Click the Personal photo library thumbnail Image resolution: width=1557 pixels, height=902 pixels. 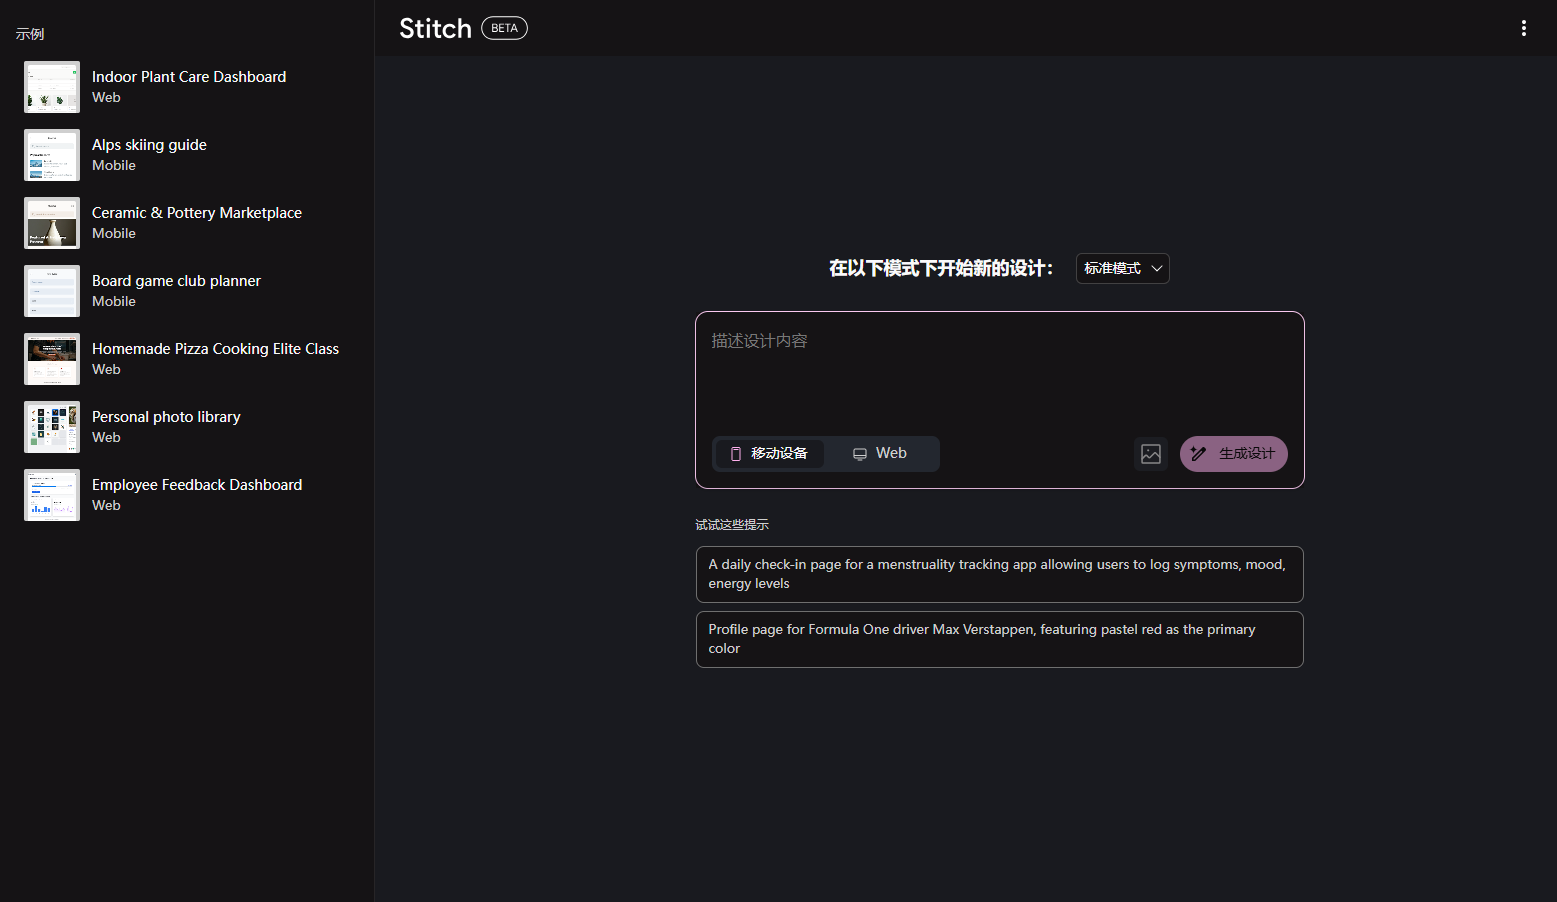52,427
